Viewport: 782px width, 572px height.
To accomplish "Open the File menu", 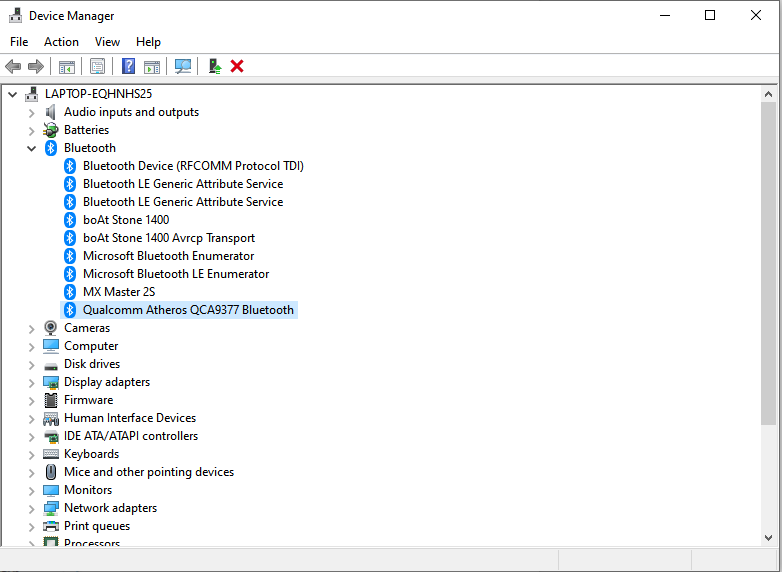I will [x=19, y=42].
